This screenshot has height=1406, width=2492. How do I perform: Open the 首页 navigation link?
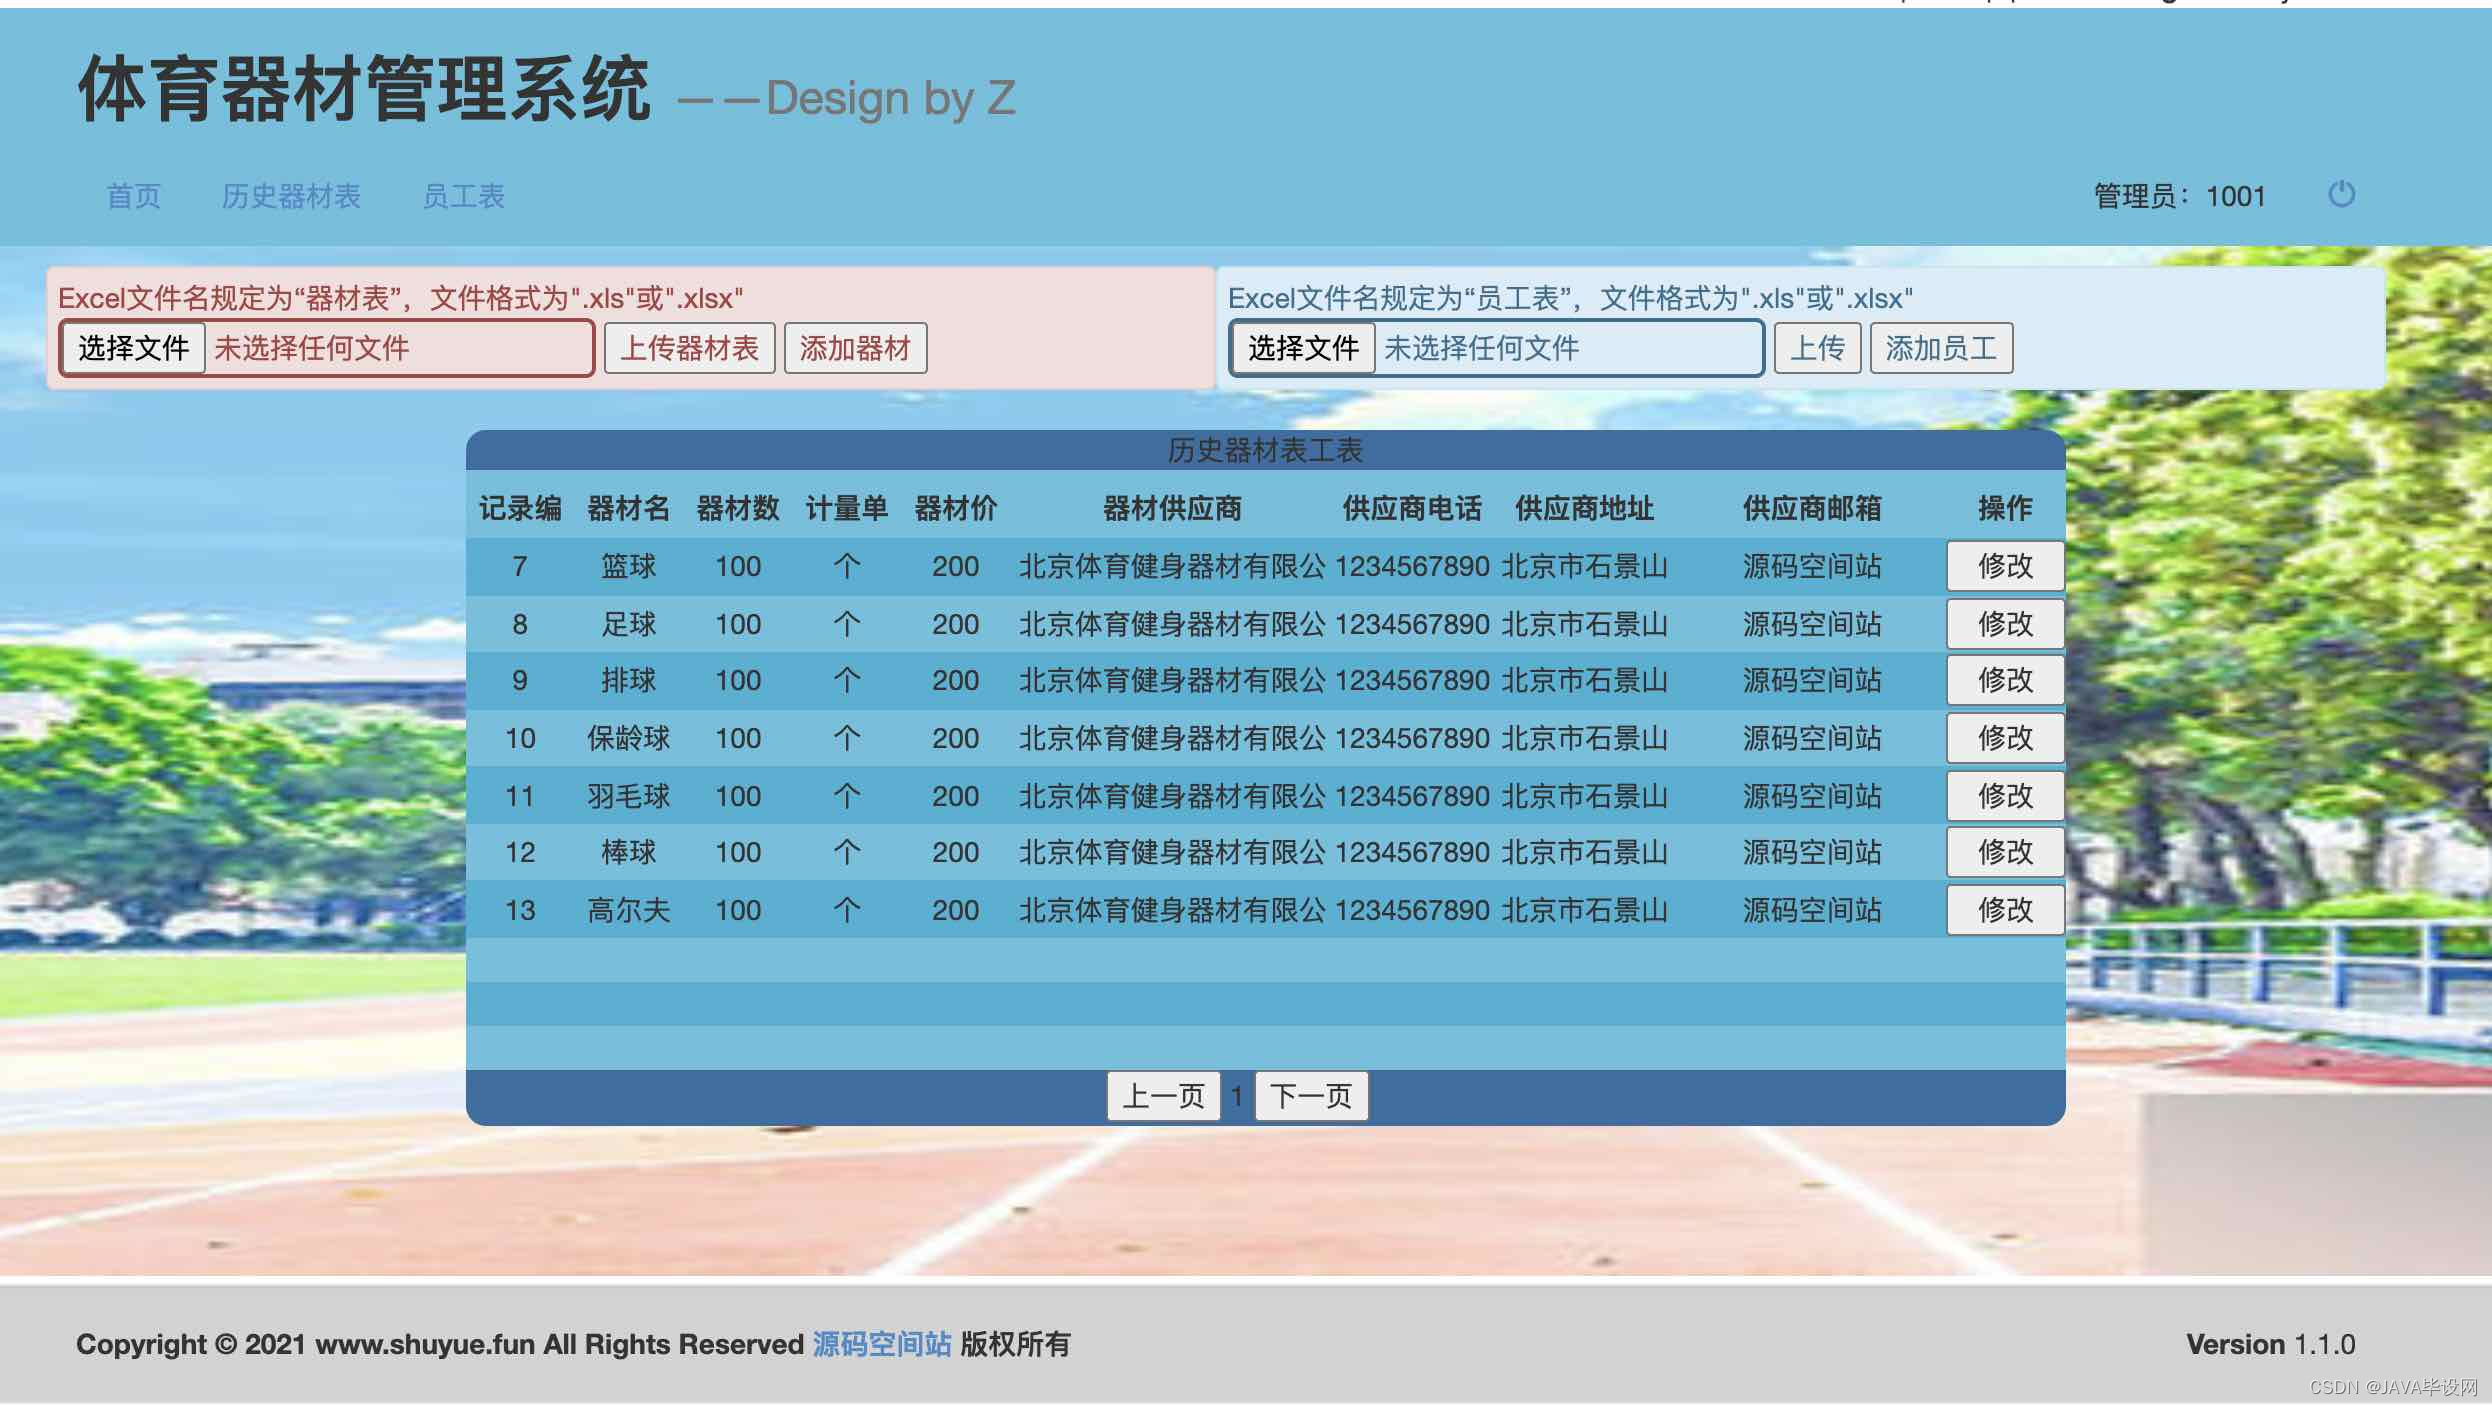pyautogui.click(x=134, y=196)
